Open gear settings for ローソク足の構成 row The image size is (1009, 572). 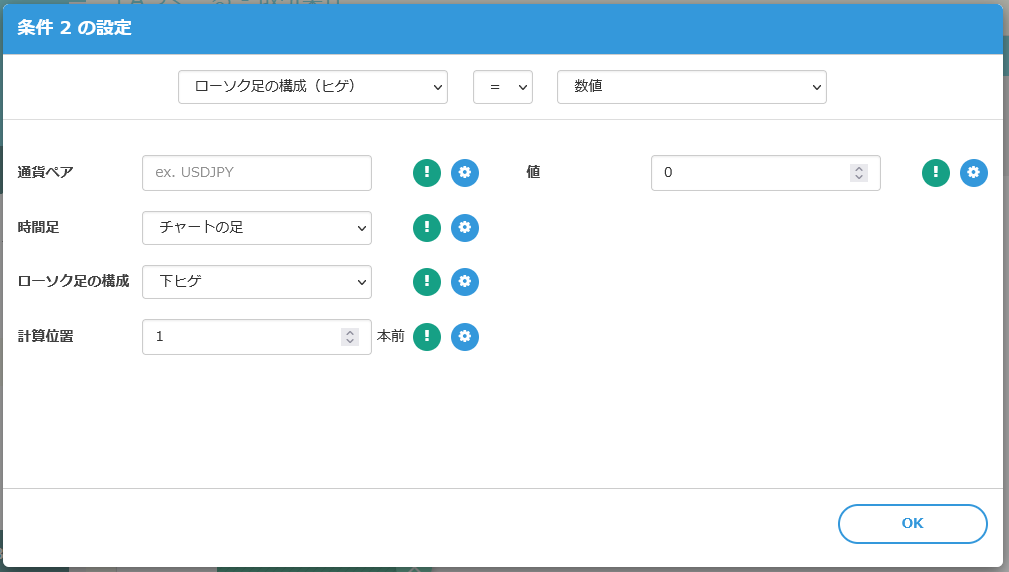[465, 282]
